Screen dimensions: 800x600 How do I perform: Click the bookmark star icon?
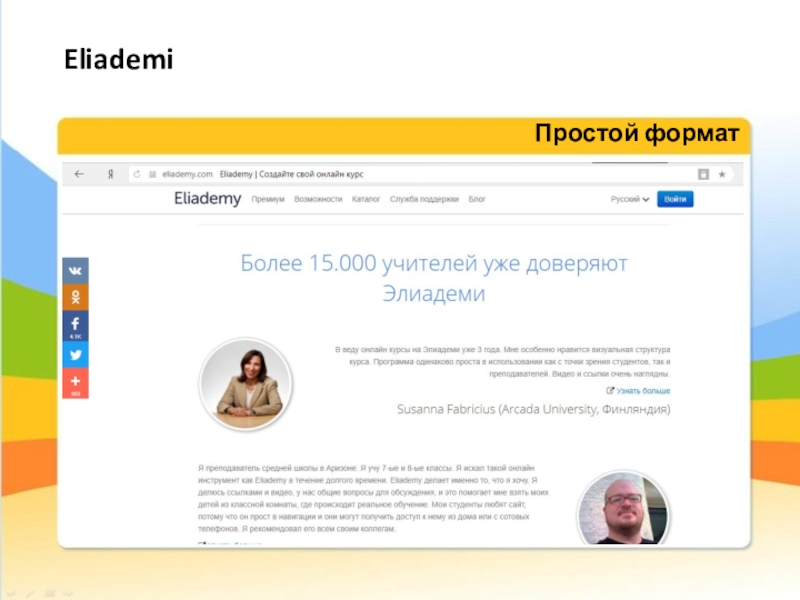[x=722, y=174]
